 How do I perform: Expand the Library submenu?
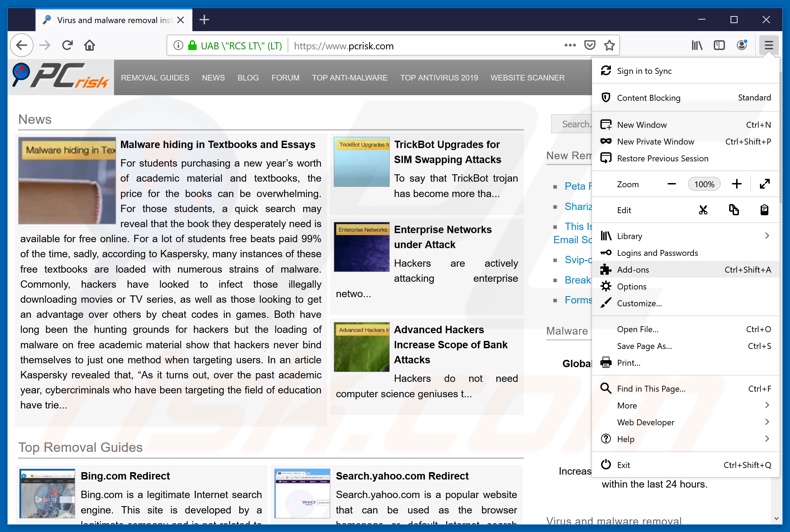point(686,236)
